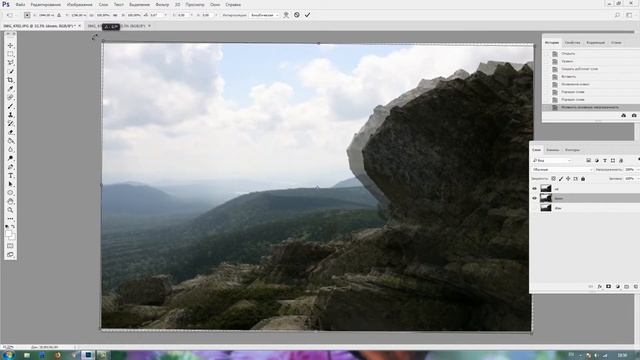Toggle type layer filter
Image resolution: width=640 pixels, height=360 pixels.
605,160
